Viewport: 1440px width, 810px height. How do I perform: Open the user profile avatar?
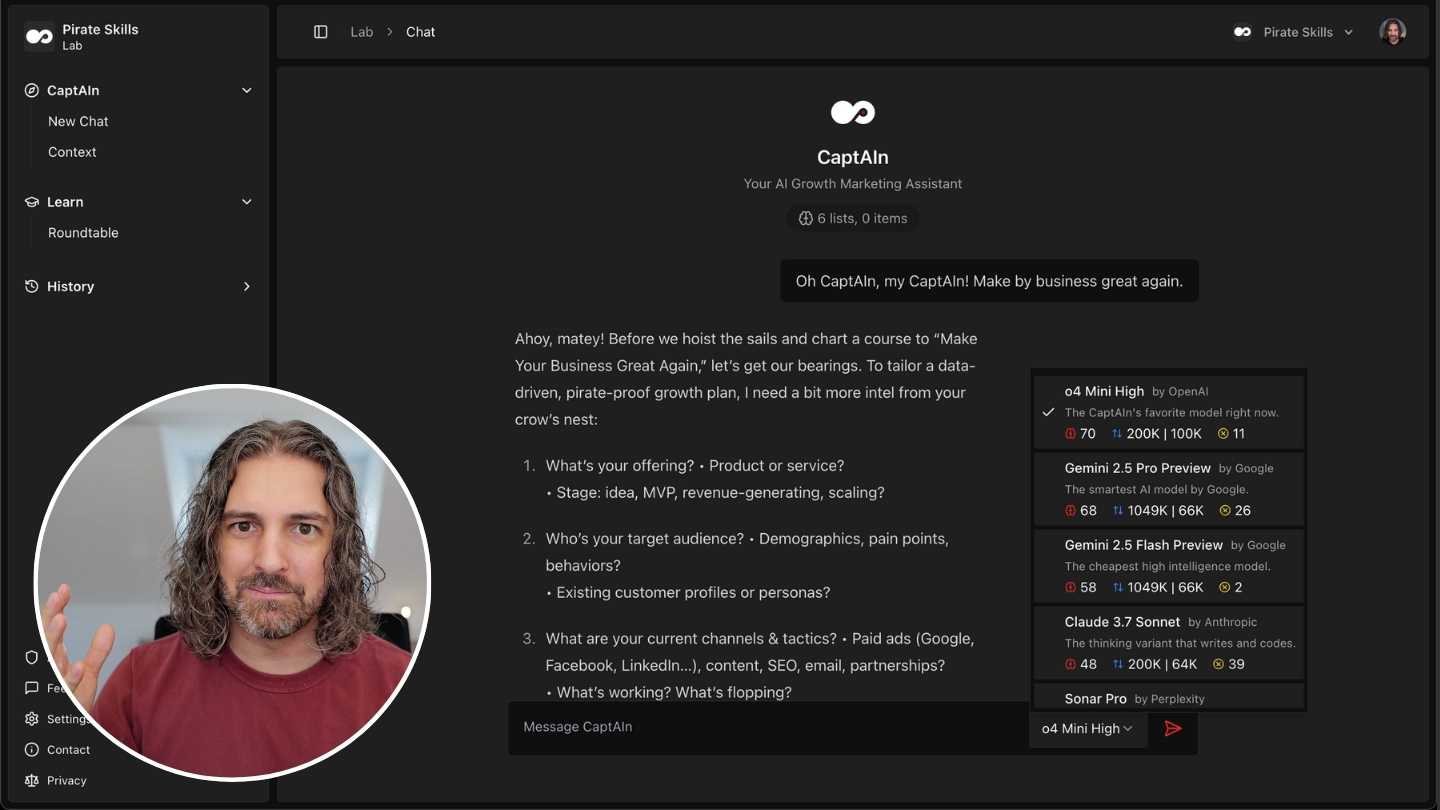(x=1392, y=32)
